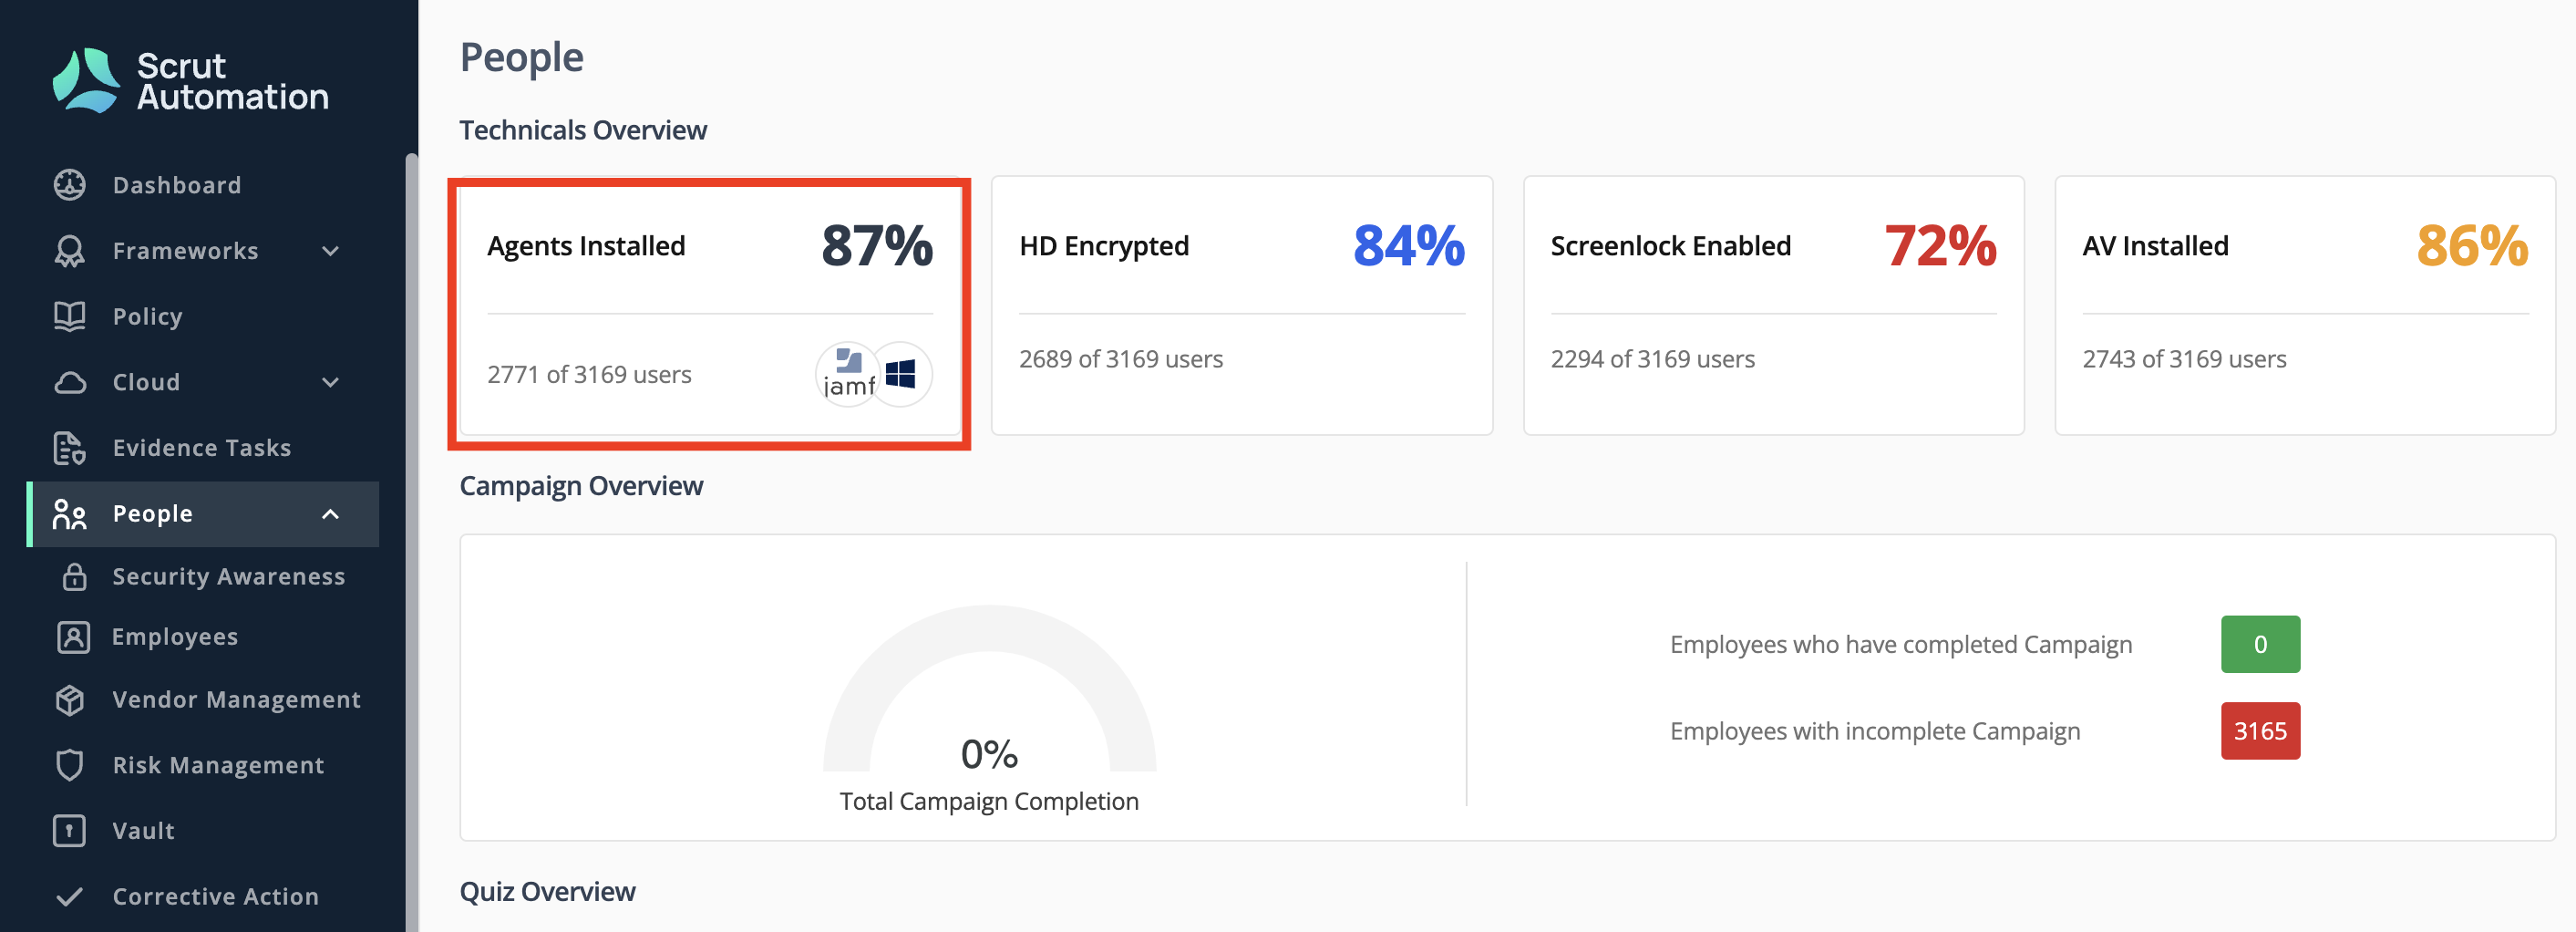Click the Vault safe icon
This screenshot has height=932, width=2576.
tap(69, 831)
